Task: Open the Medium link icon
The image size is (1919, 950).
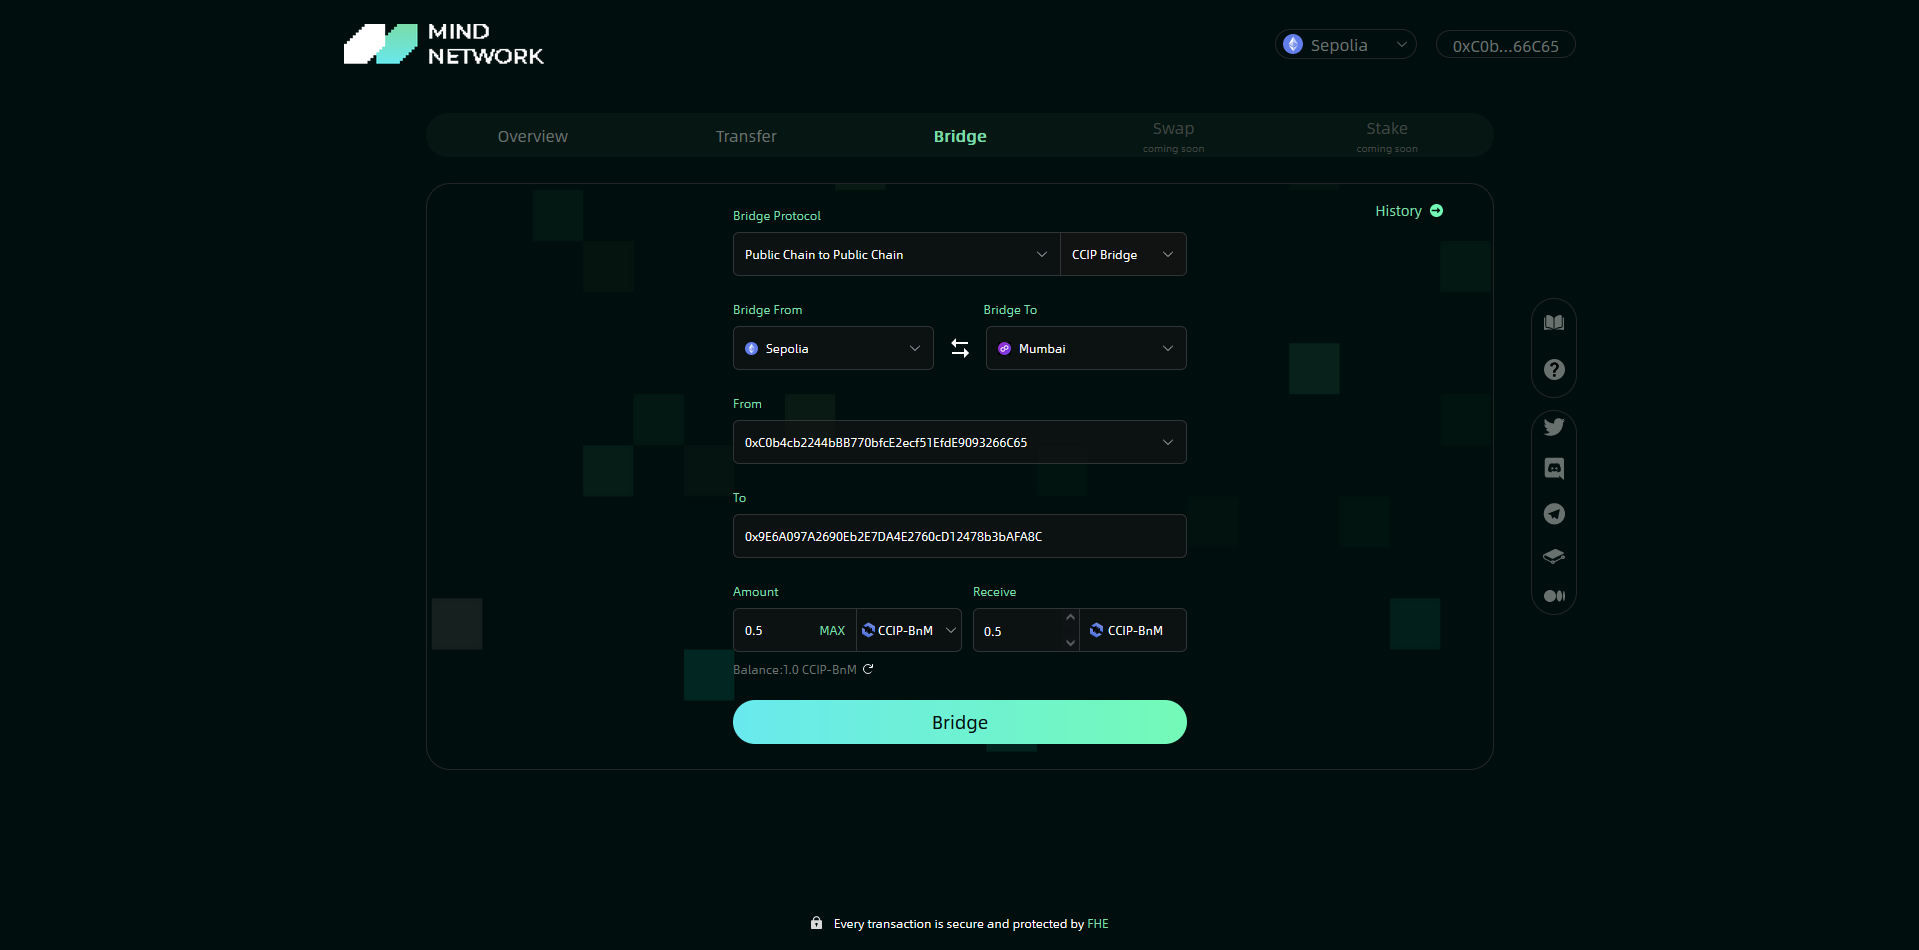Action: click(x=1553, y=596)
